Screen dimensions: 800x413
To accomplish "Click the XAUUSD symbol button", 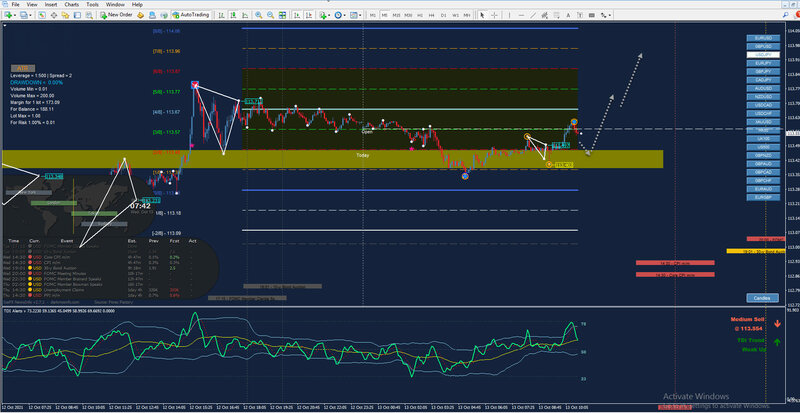I will pos(763,121).
